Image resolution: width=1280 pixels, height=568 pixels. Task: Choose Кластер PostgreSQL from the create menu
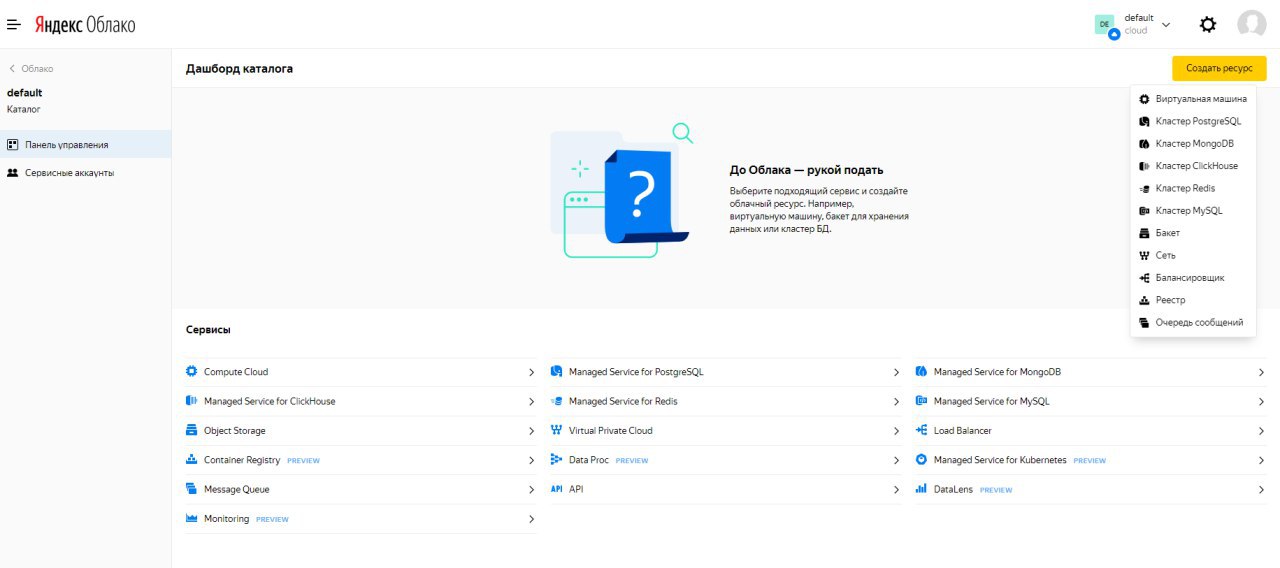1193,121
